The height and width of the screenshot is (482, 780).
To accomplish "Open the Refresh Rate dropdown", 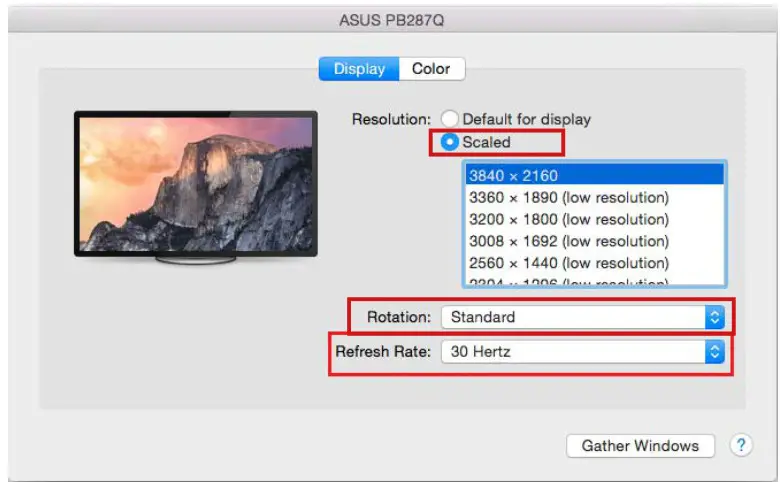I will pos(581,351).
